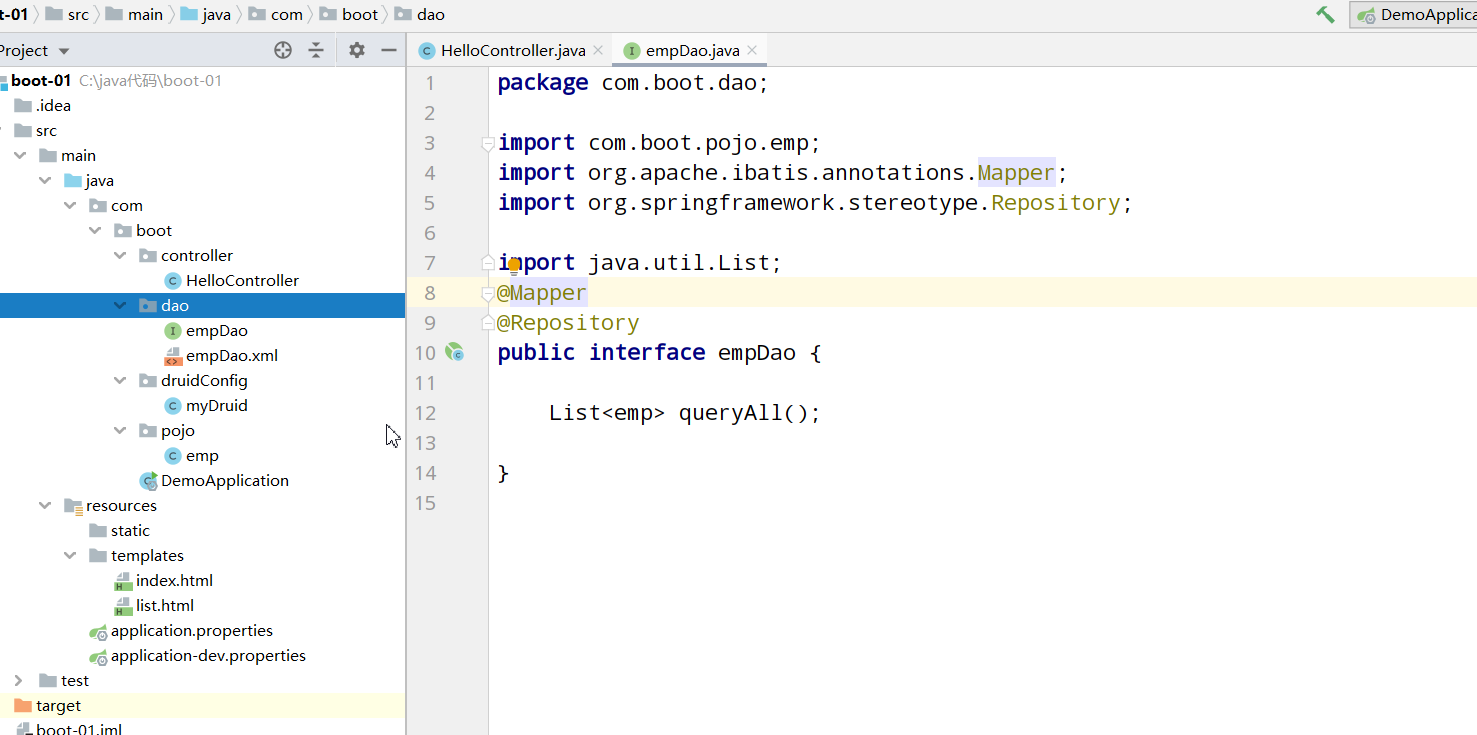Close the empDao.java tab
1477x735 pixels.
(x=752, y=50)
